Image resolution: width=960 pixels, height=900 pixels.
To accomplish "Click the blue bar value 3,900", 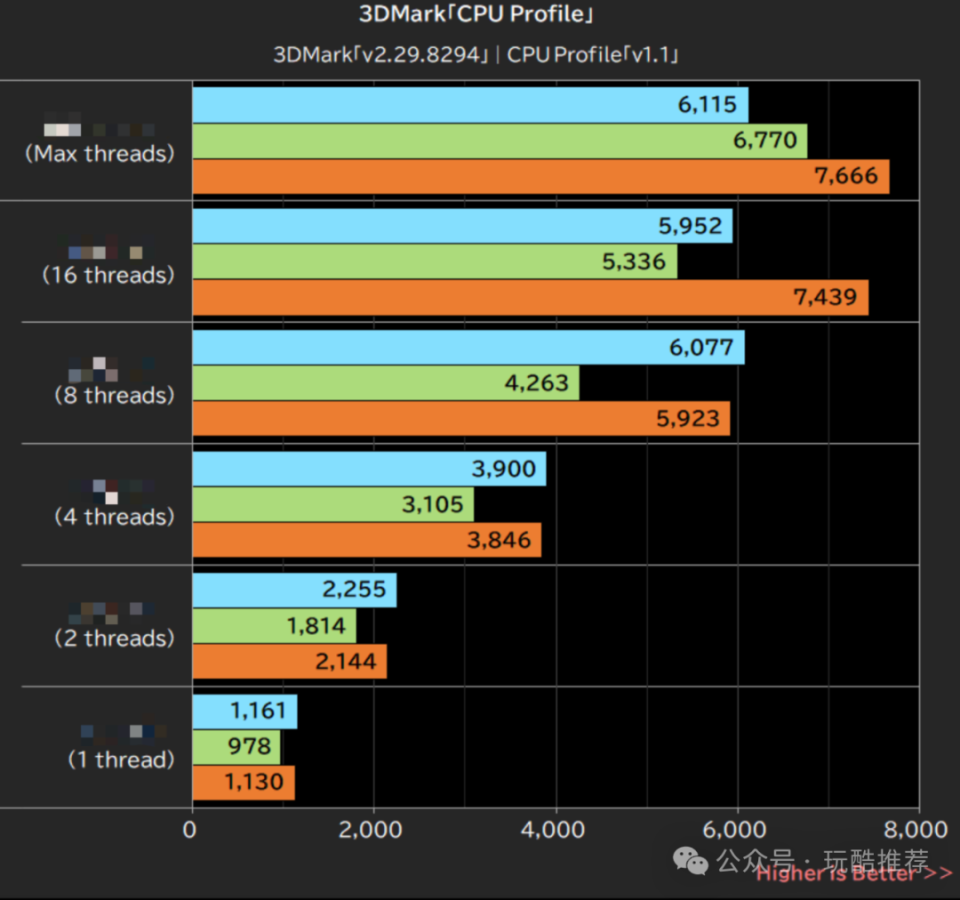I will point(504,469).
